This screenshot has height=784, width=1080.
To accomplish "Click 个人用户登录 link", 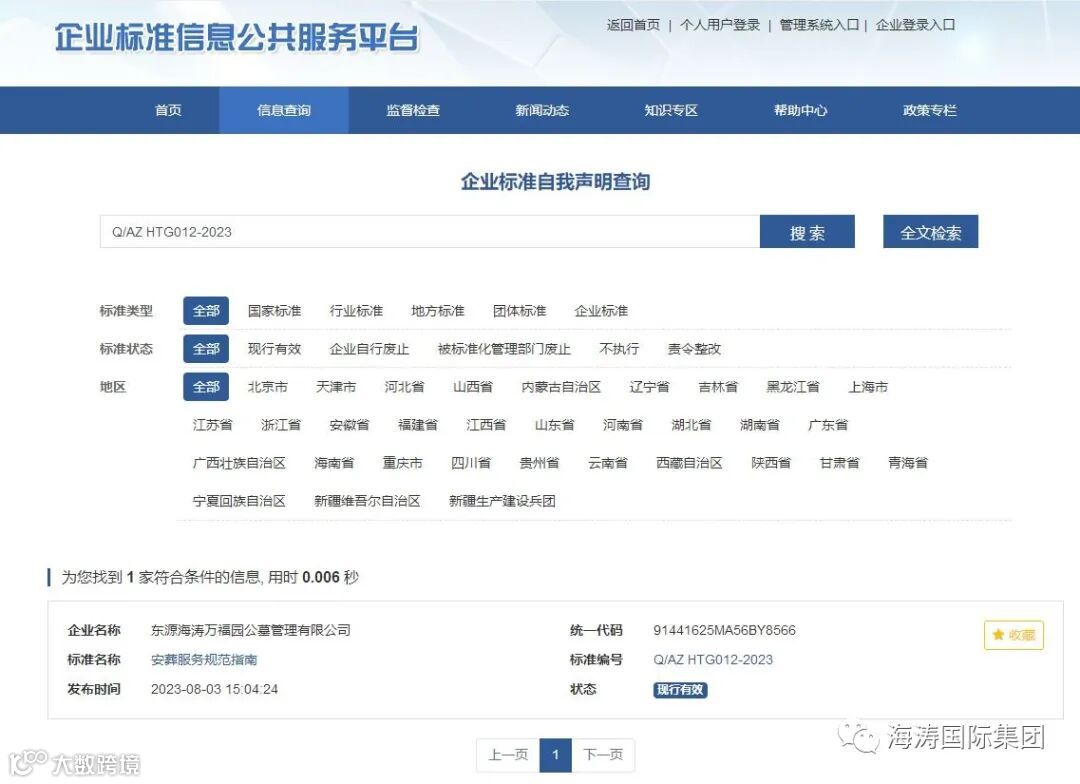I will coord(720,25).
